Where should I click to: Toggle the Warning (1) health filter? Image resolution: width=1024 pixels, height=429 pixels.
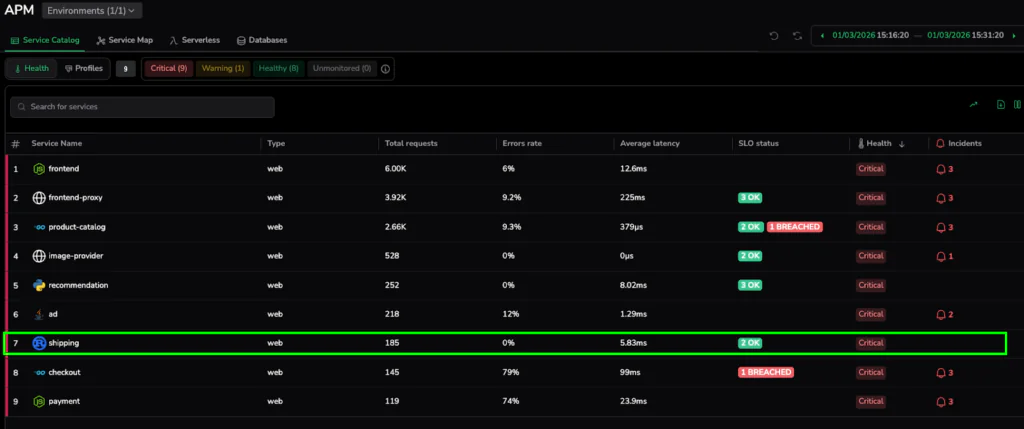pos(222,69)
